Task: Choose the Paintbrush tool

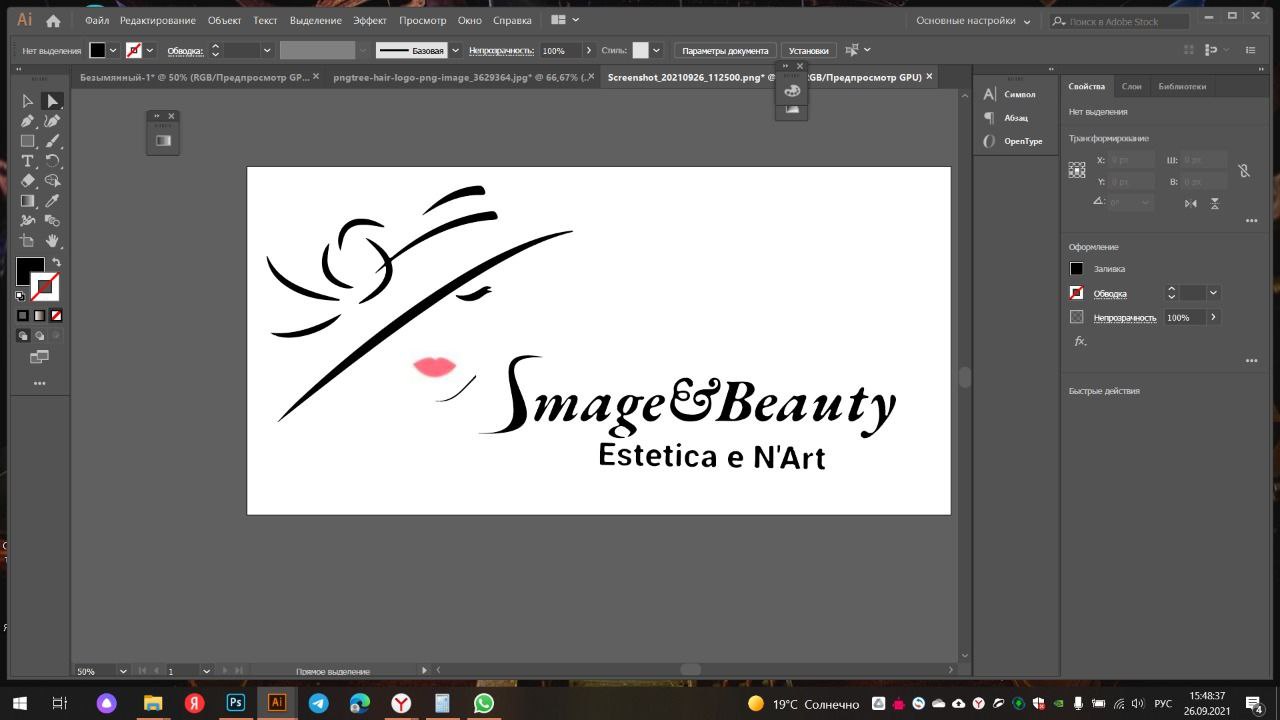Action: pyautogui.click(x=53, y=141)
